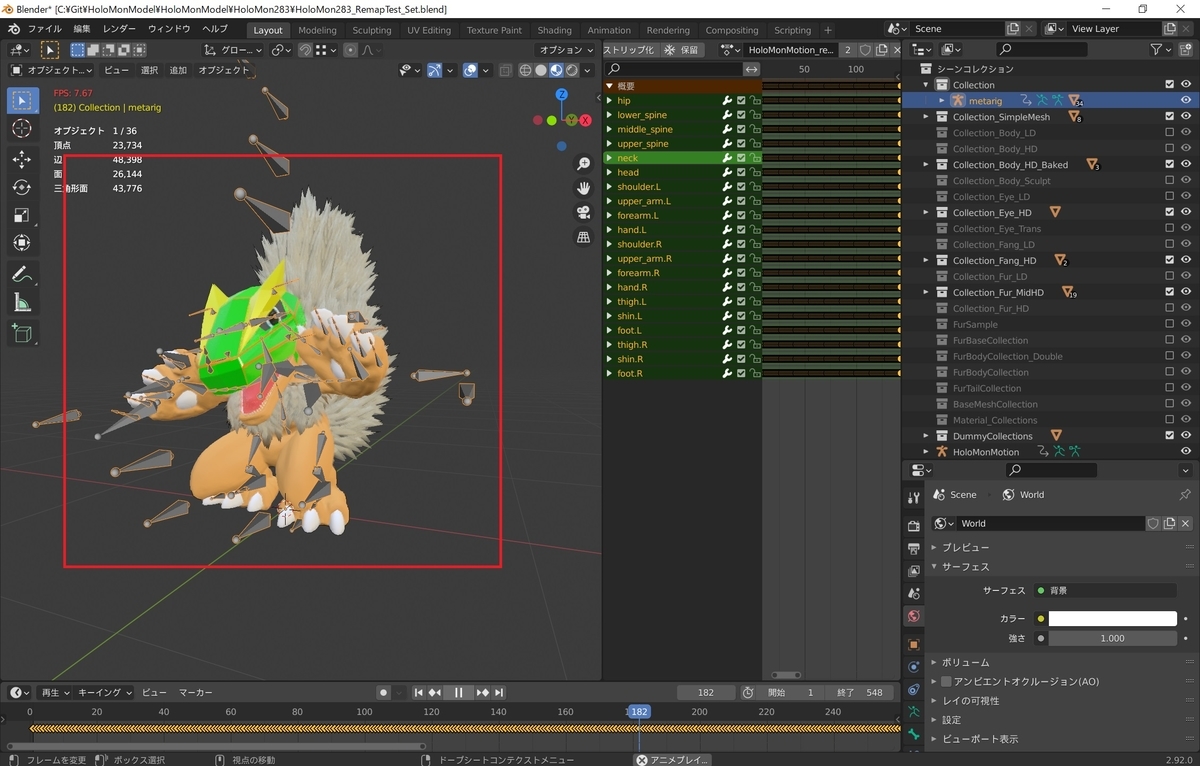The width and height of the screenshot is (1200, 766).
Task: Toggle X-ray view in viewport header
Action: click(506, 70)
